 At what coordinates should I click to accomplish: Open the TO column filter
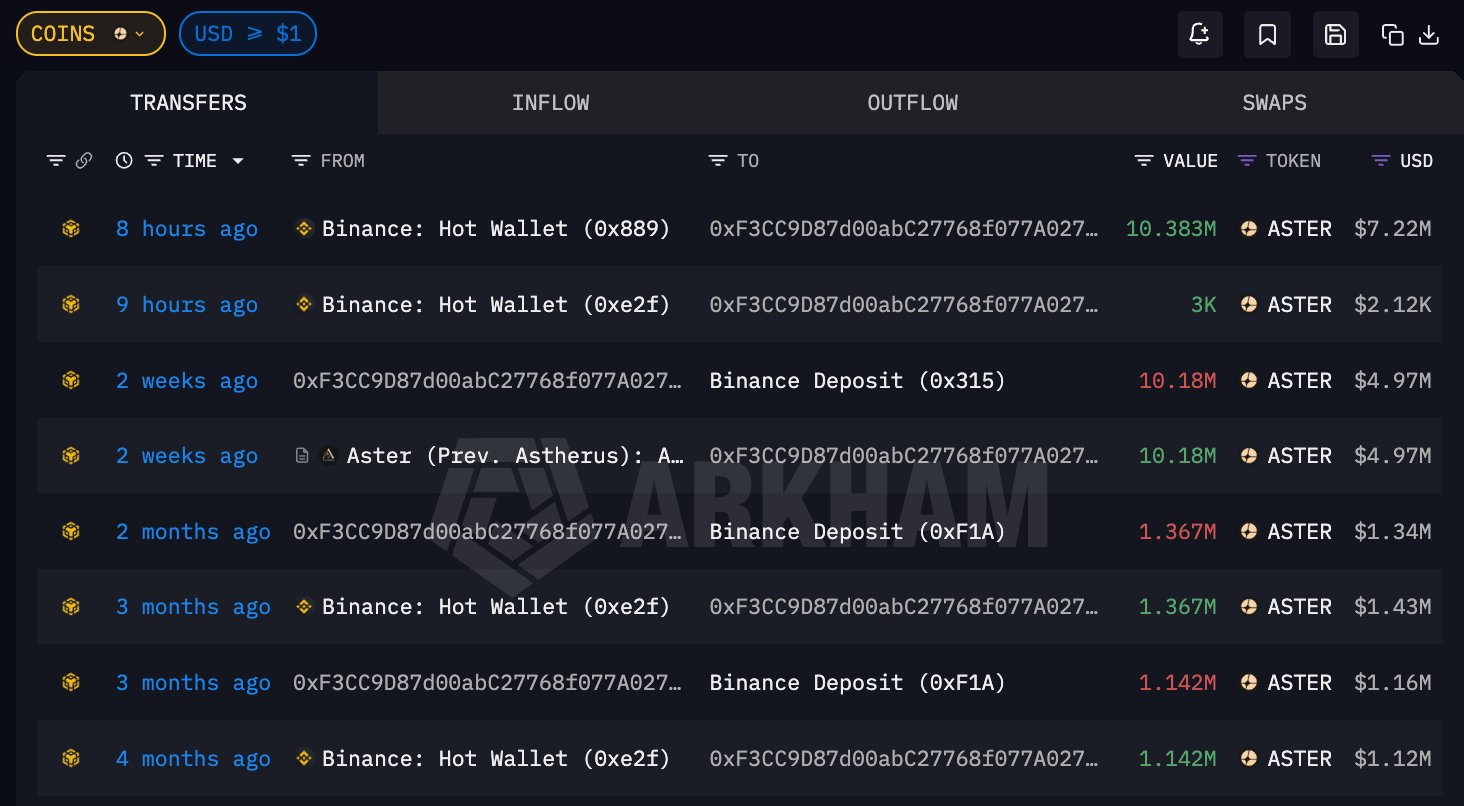tap(717, 160)
